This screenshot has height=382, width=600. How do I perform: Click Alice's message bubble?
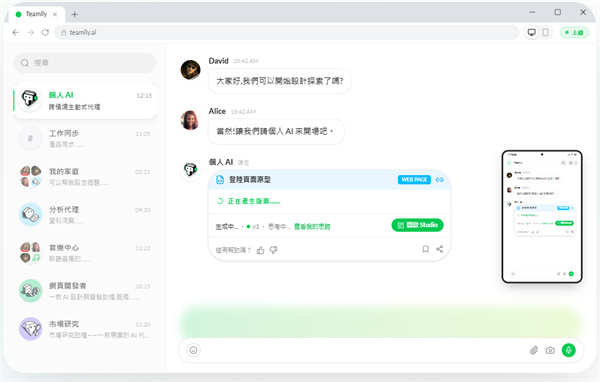pyautogui.click(x=276, y=131)
